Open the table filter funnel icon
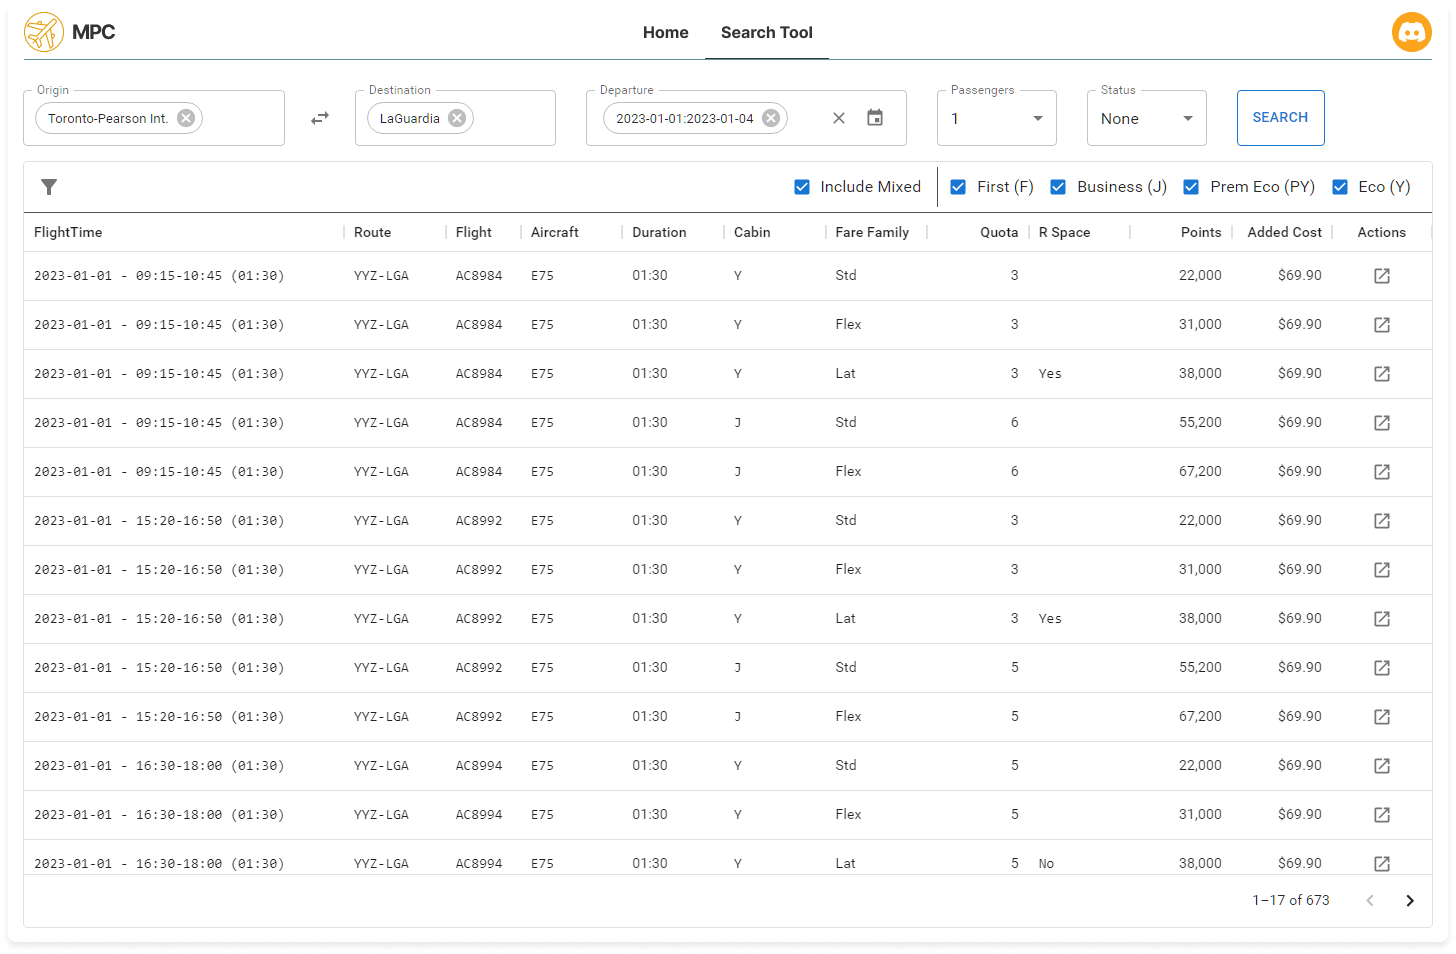 coord(49,187)
